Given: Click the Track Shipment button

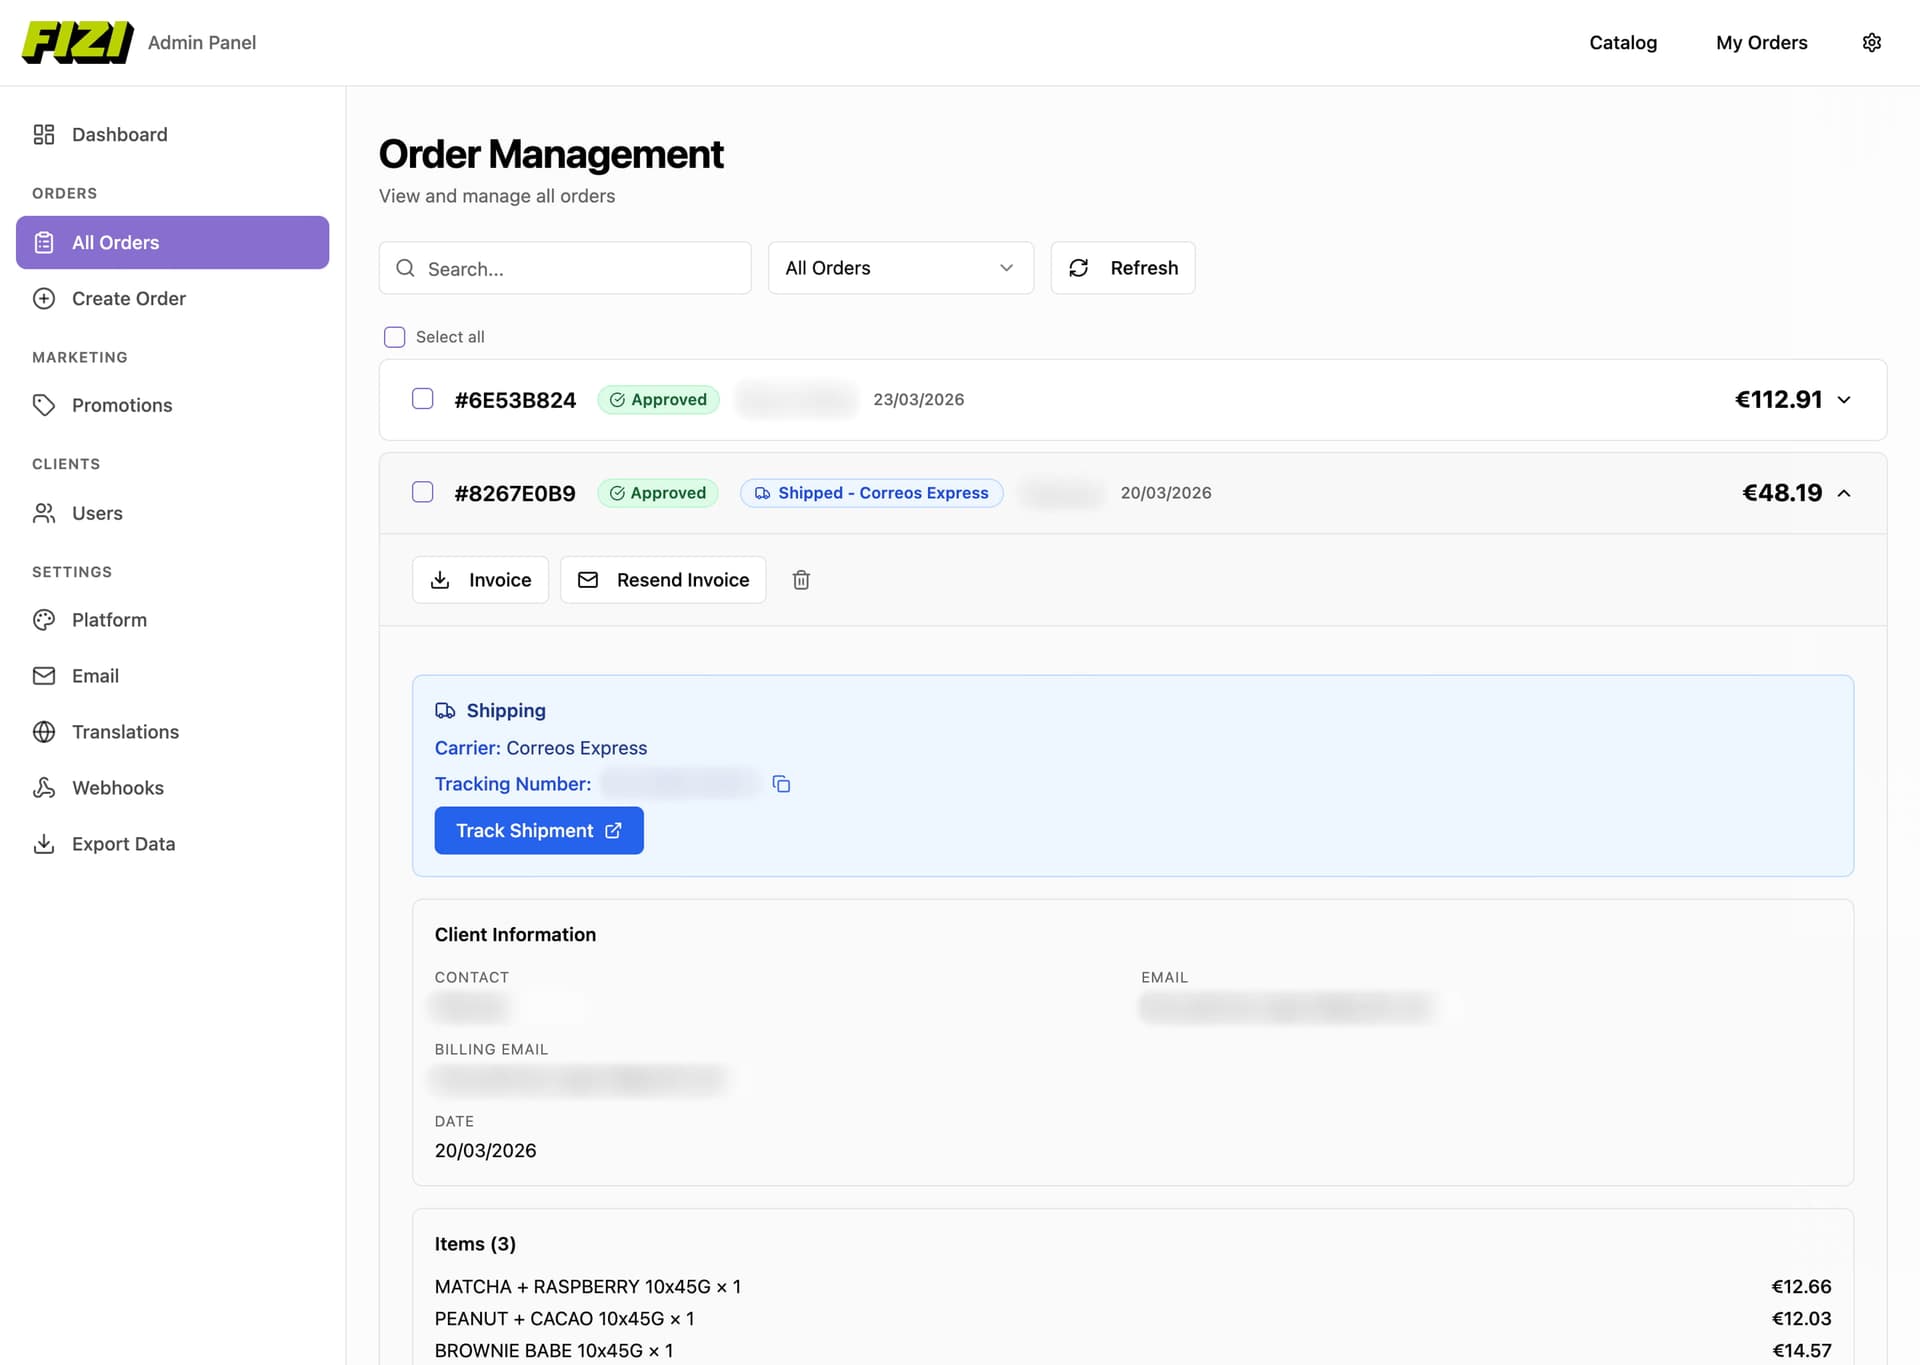Looking at the screenshot, I should click(538, 830).
